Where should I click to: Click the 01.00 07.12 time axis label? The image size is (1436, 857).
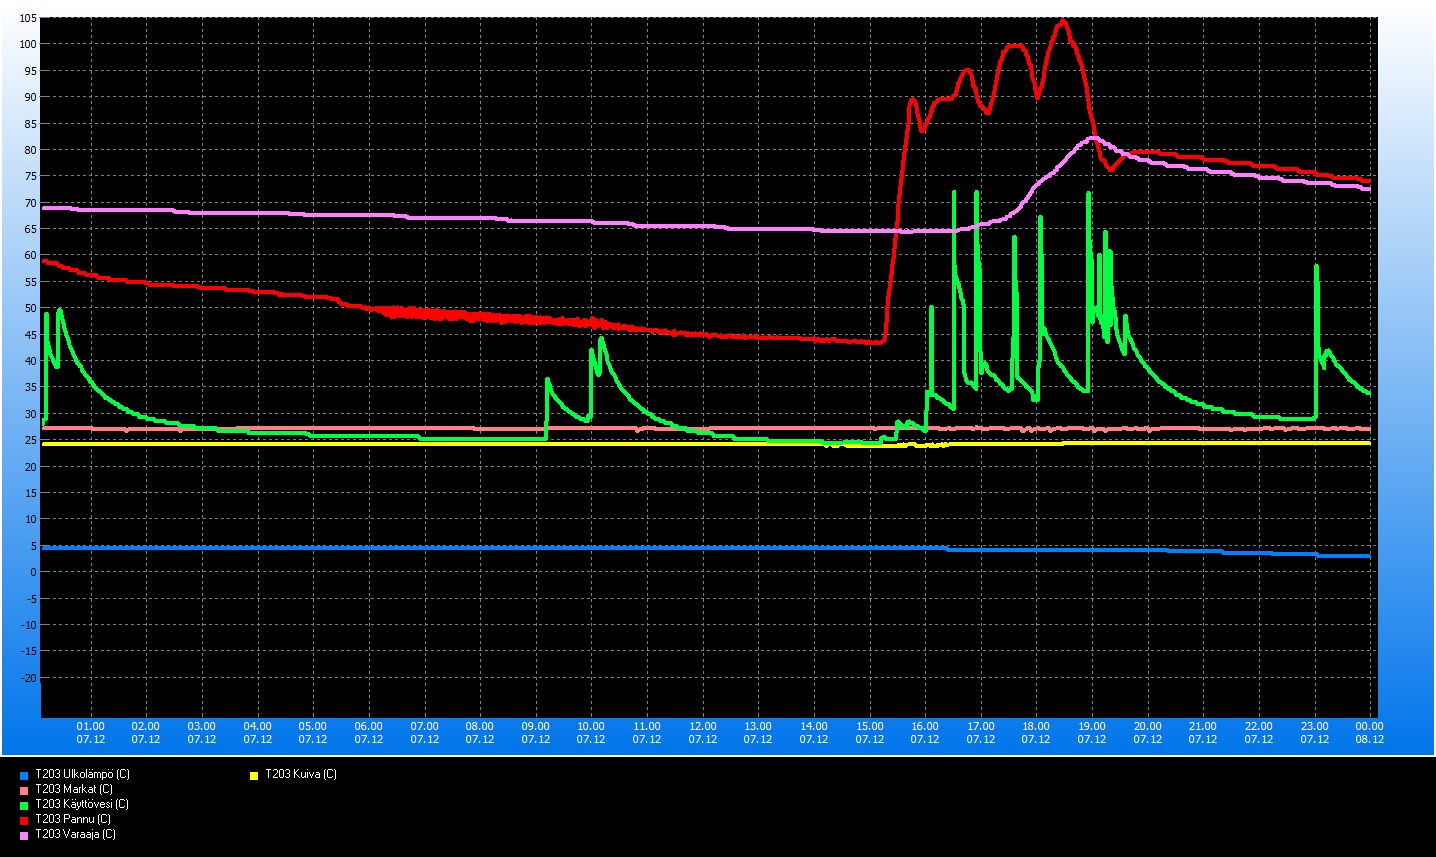(91, 733)
